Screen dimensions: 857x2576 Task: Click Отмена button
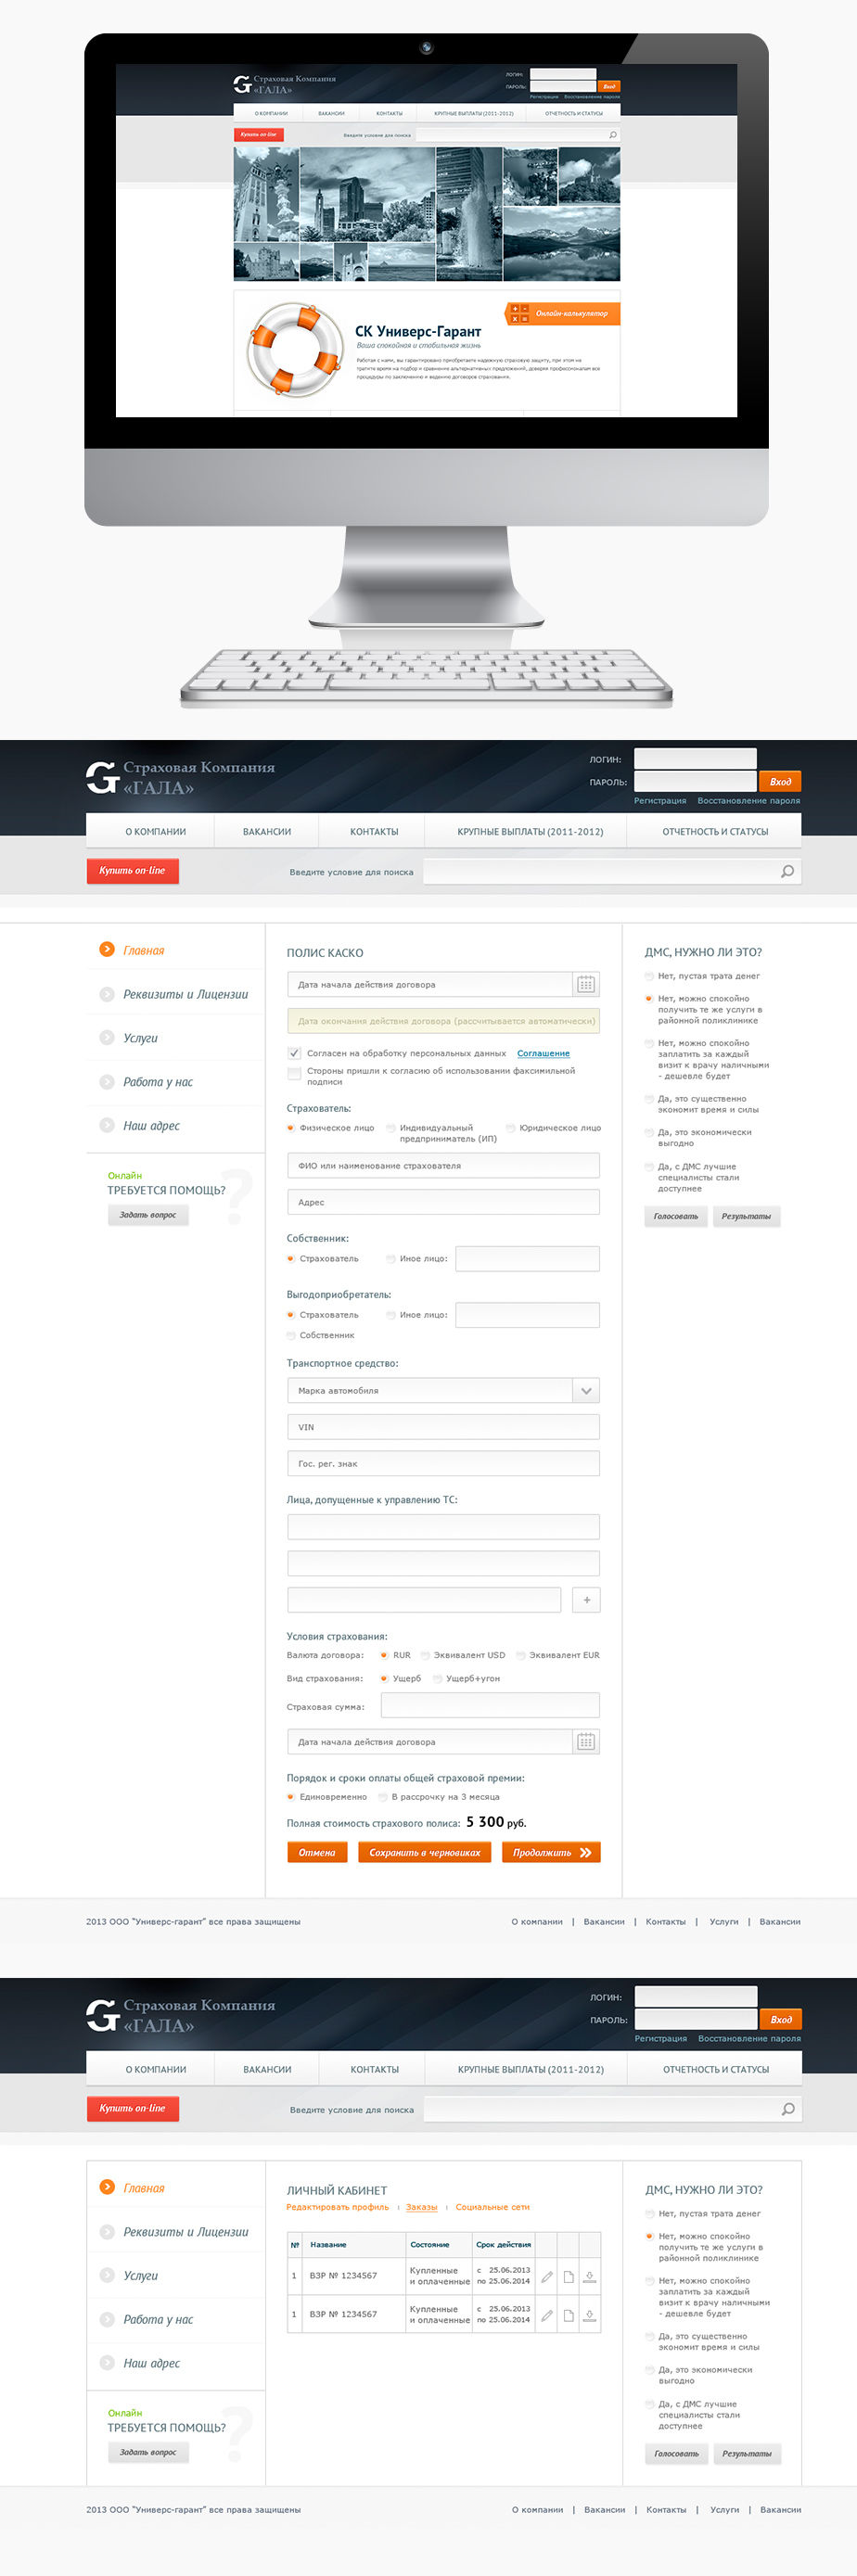[317, 1853]
